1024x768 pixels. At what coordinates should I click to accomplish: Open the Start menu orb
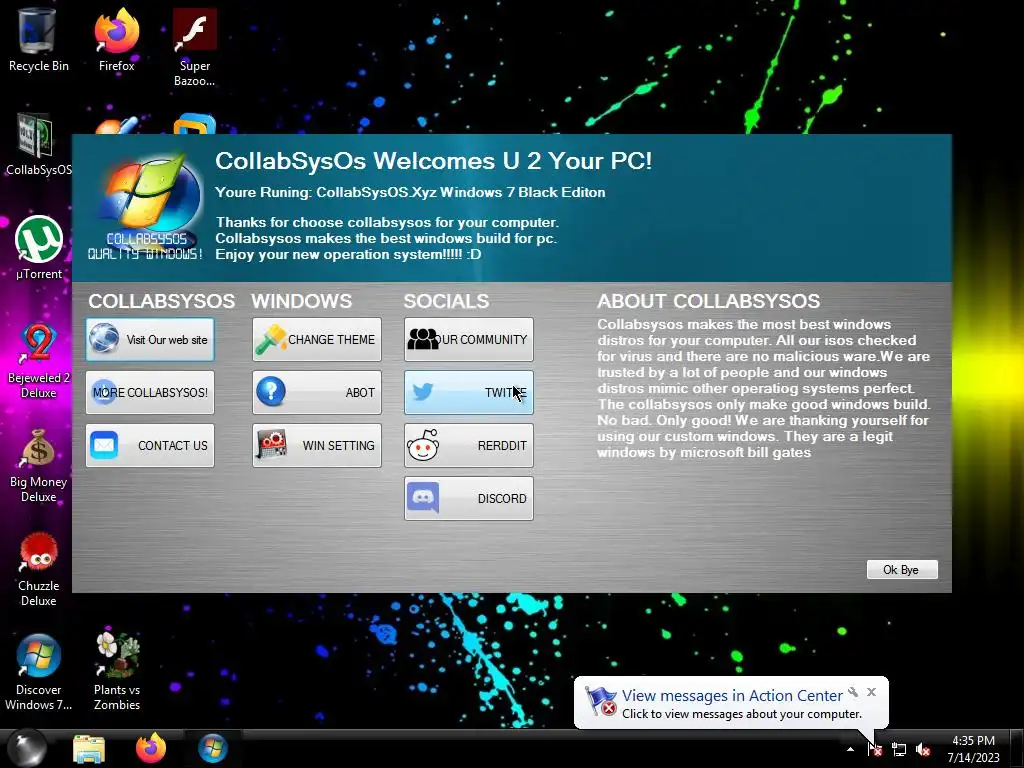tap(26, 748)
